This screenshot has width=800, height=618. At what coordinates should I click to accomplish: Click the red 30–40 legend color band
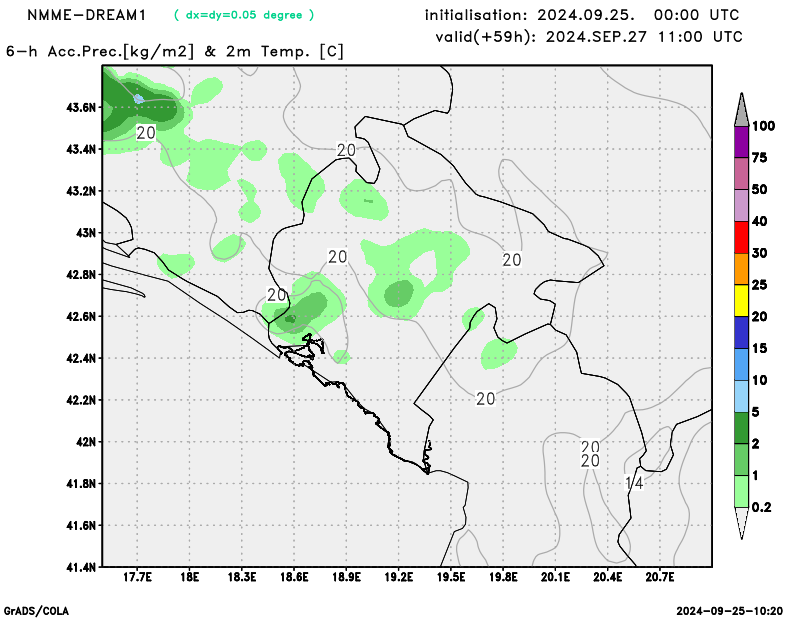[741, 237]
